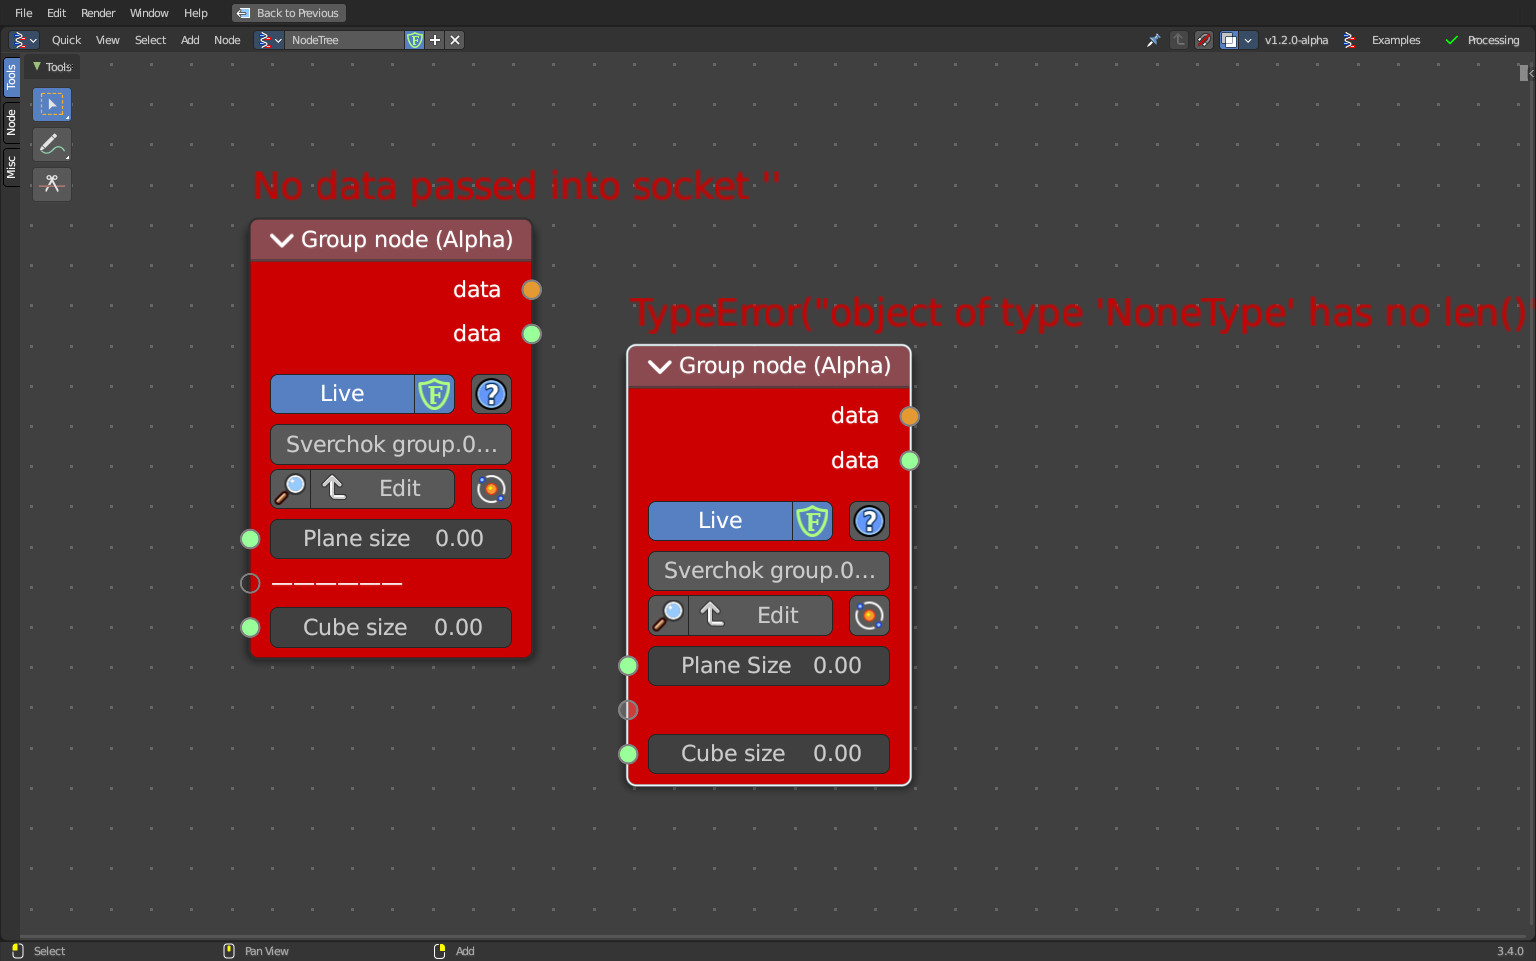Click the Back to Previous button
The width and height of the screenshot is (1536, 961).
pyautogui.click(x=288, y=13)
